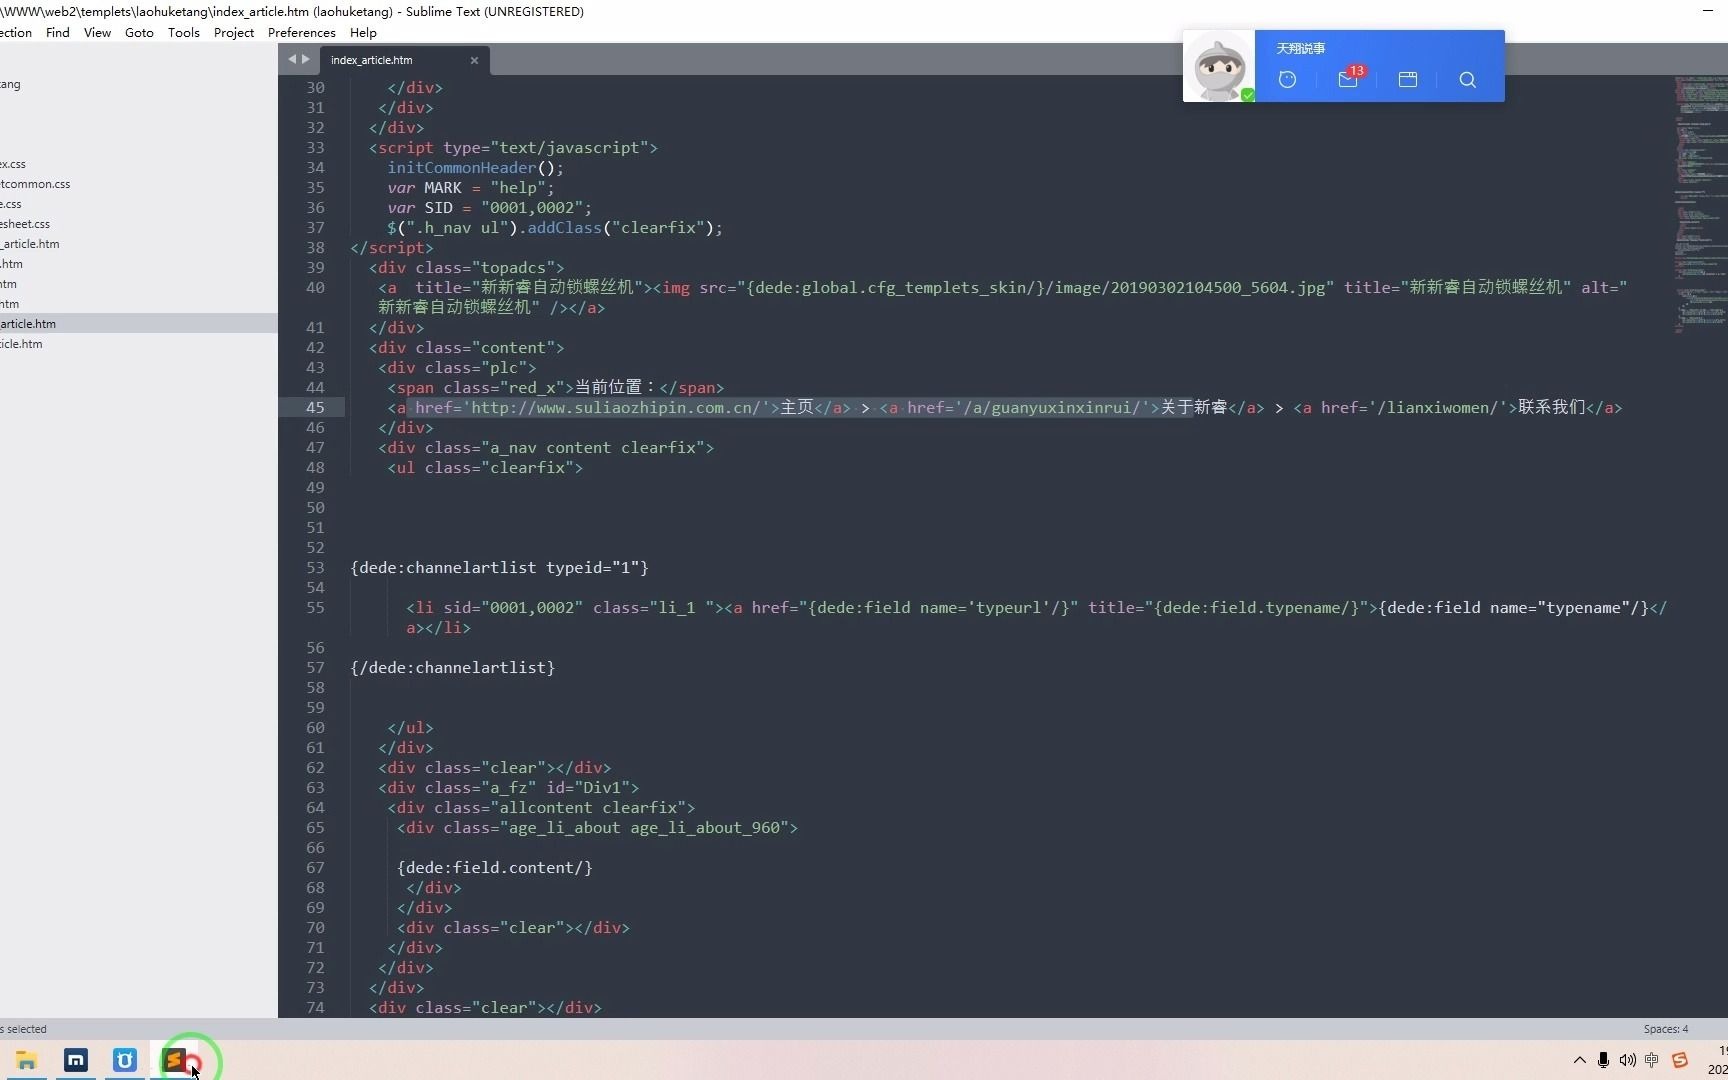Click the minimap at the right edge

(x=1700, y=205)
